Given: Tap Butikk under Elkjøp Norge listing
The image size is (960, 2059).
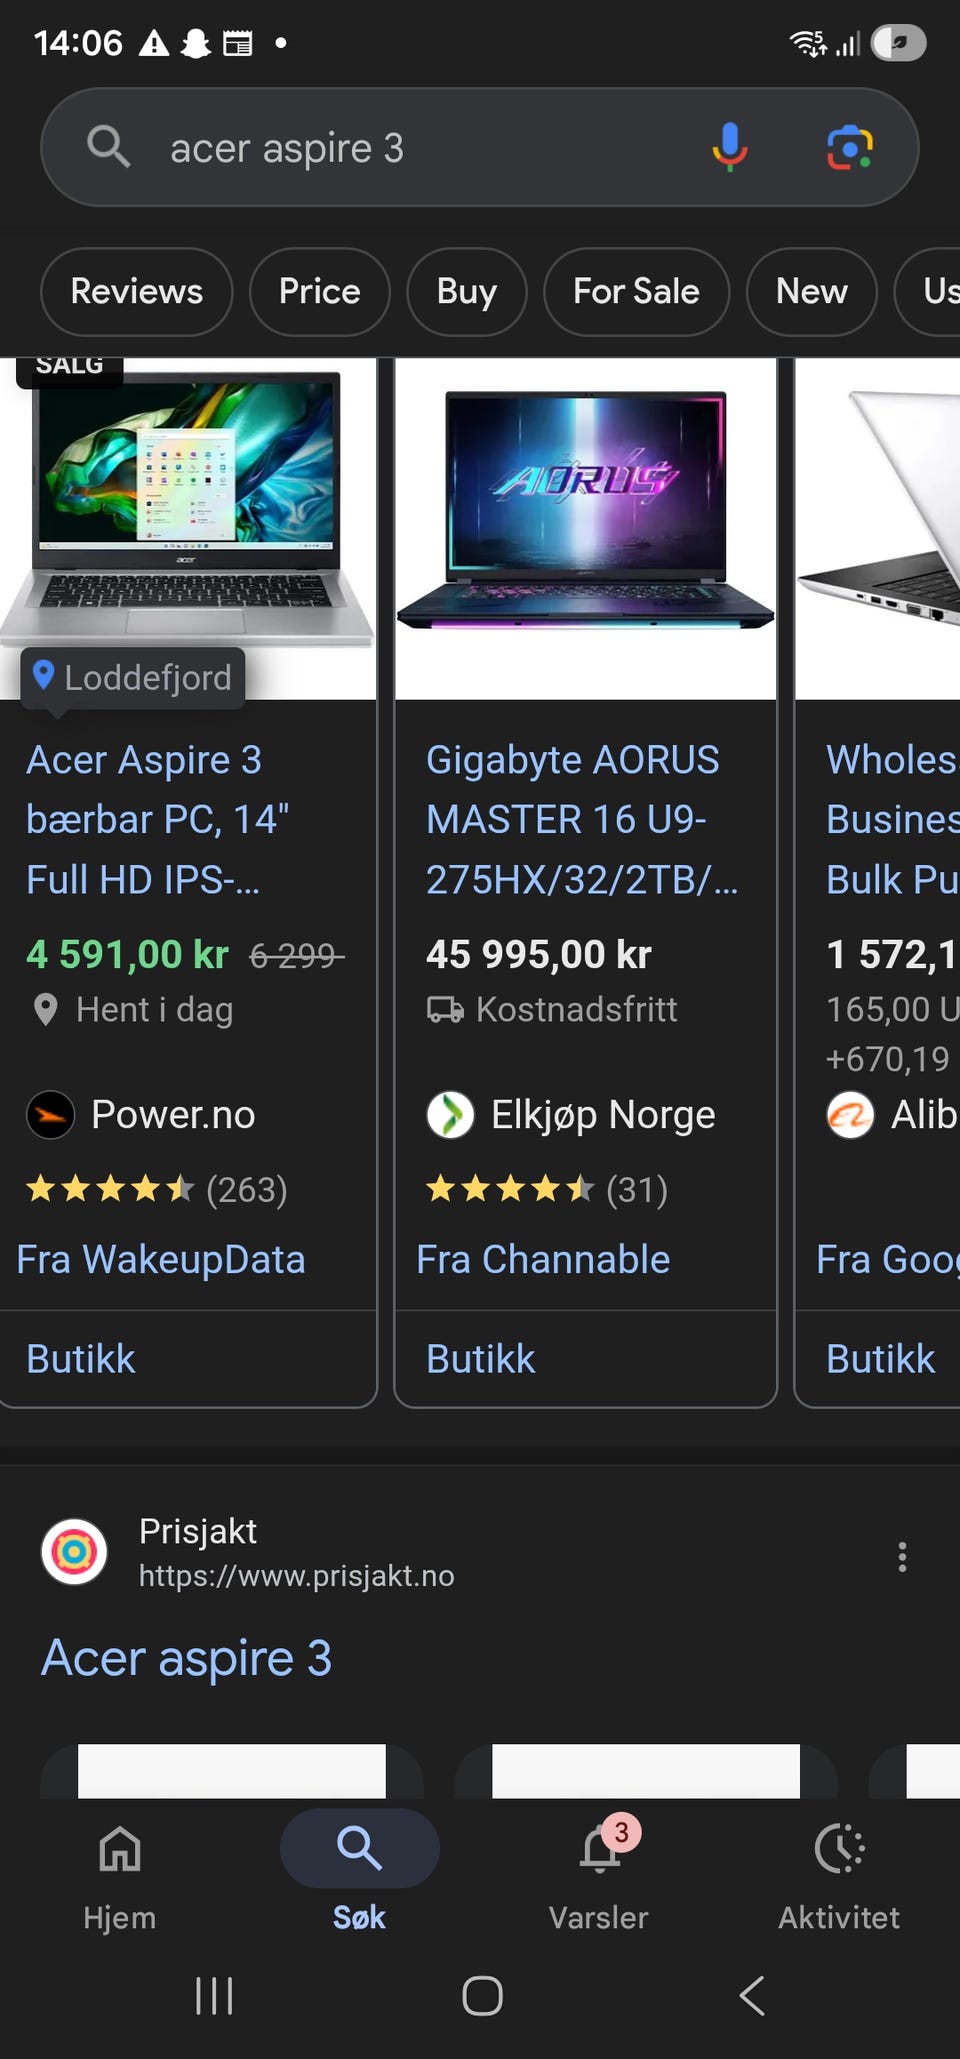Looking at the screenshot, I should tap(481, 1359).
